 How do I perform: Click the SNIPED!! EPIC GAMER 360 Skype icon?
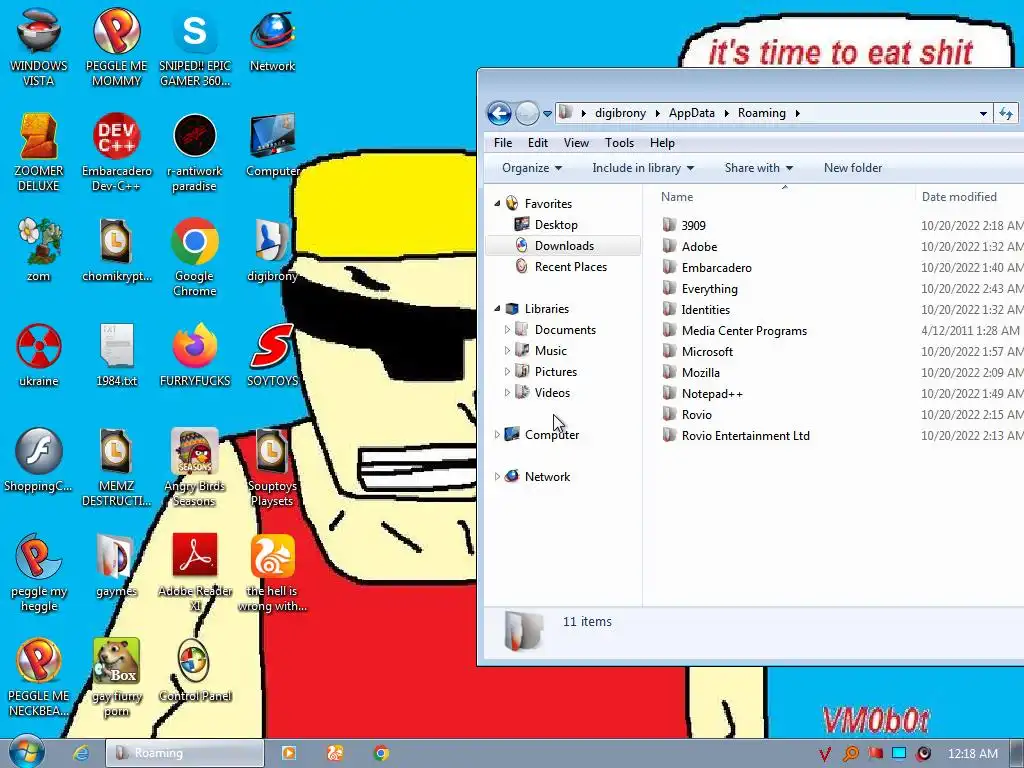coord(195,47)
